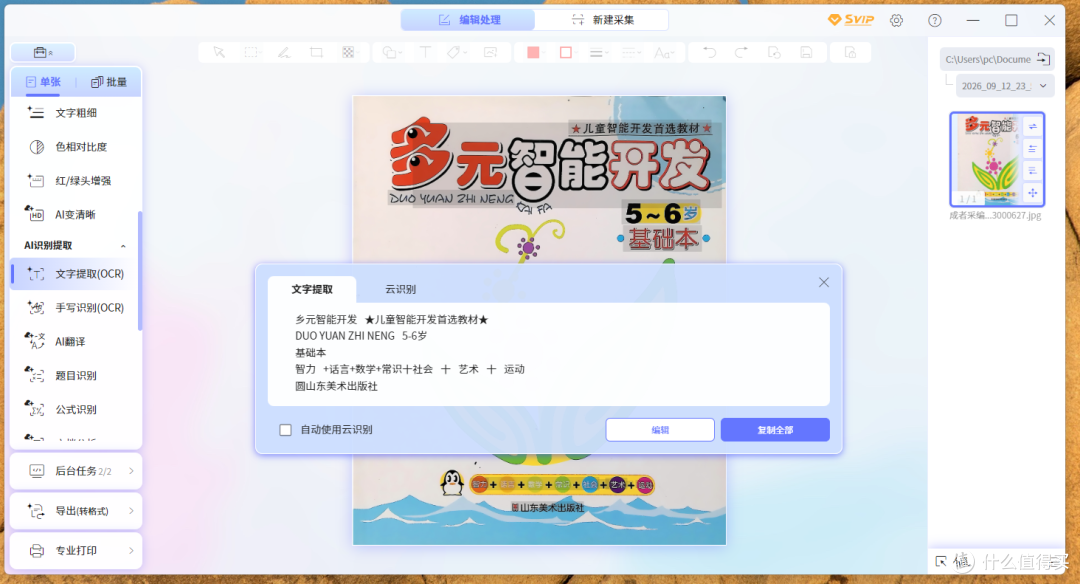Click the swap arrows icon on thumbnail
Image resolution: width=1080 pixels, height=584 pixels.
coord(1032,127)
